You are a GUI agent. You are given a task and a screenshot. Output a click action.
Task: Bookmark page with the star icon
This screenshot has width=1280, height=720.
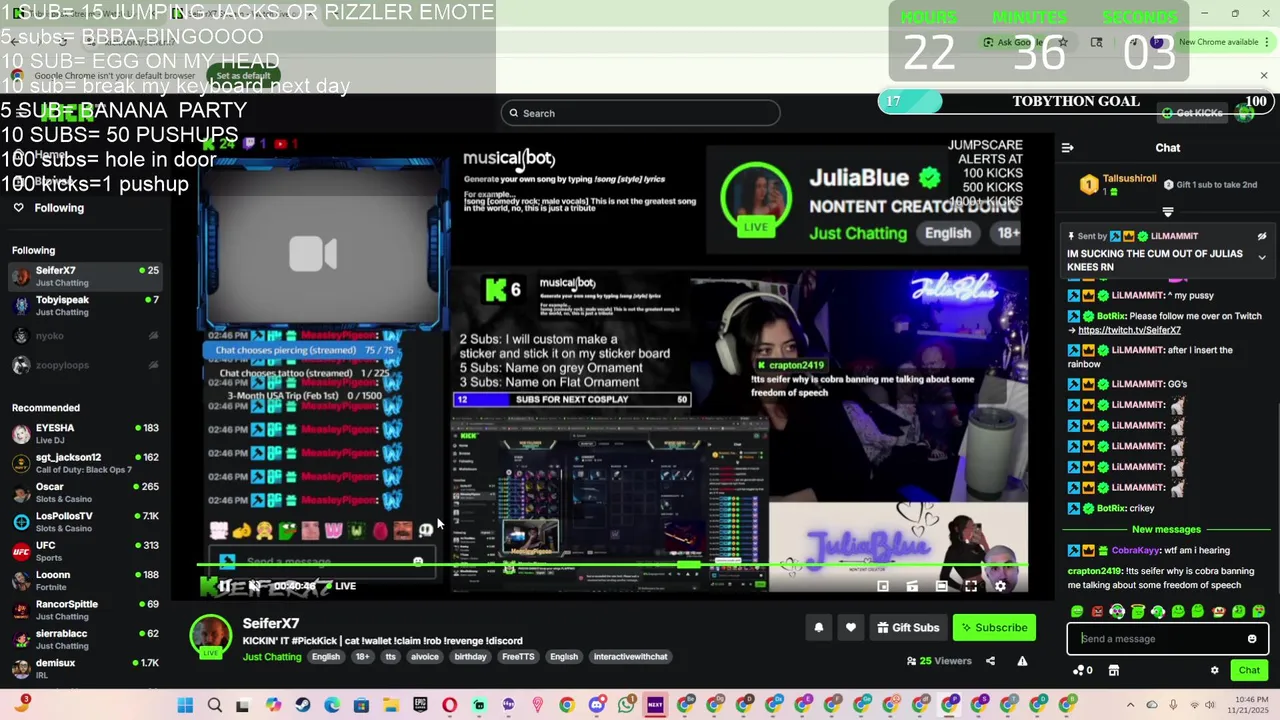pyautogui.click(x=1063, y=42)
